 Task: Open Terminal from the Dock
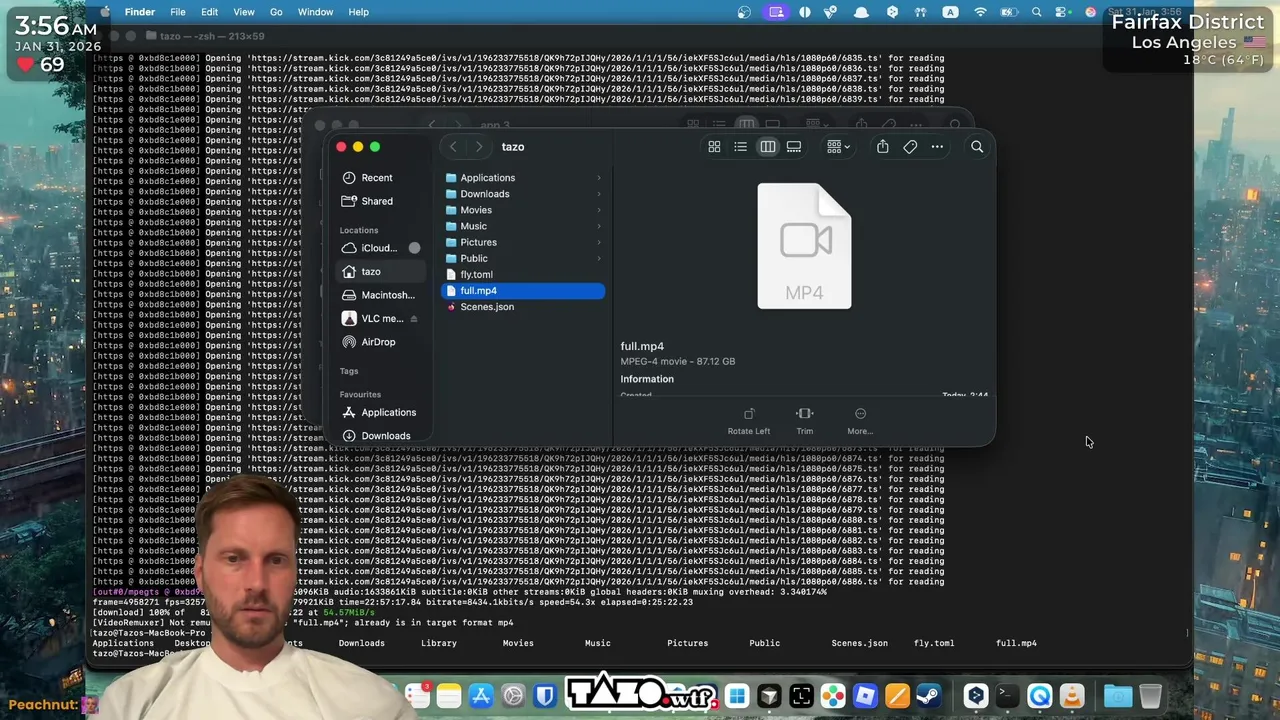(x=1007, y=696)
